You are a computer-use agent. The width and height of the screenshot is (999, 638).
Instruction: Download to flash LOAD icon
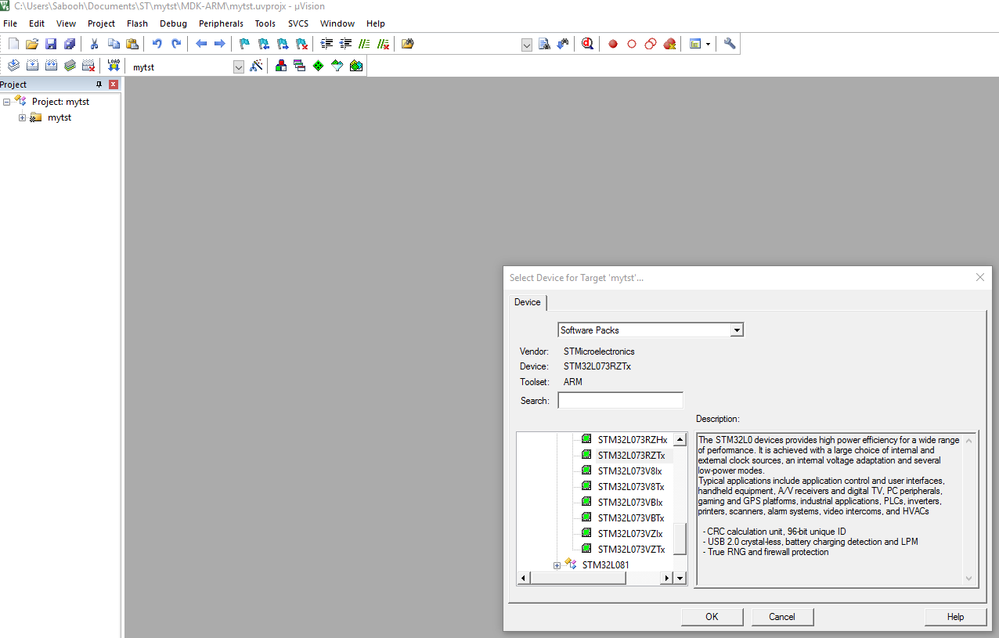(x=113, y=66)
